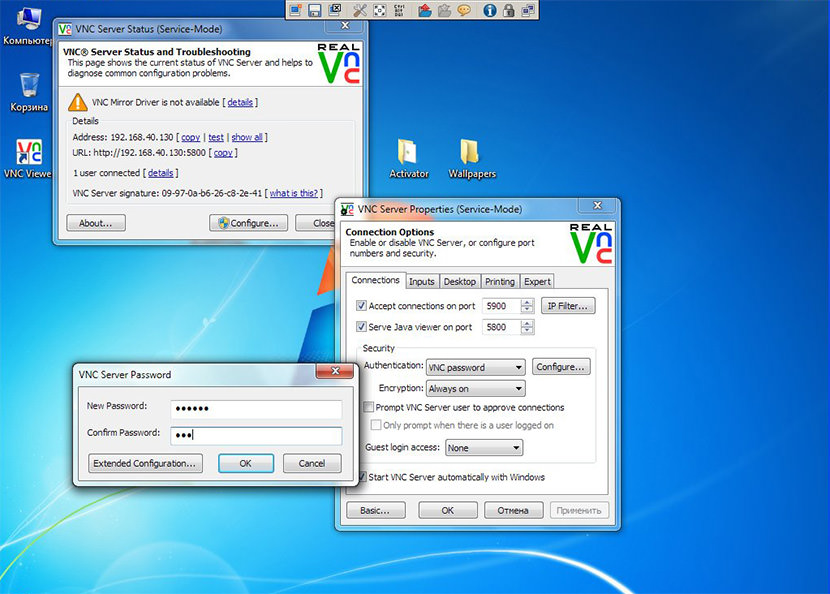Screen dimensions: 830x594
Task: Click the save connection floppy disk icon
Action: (x=315, y=10)
